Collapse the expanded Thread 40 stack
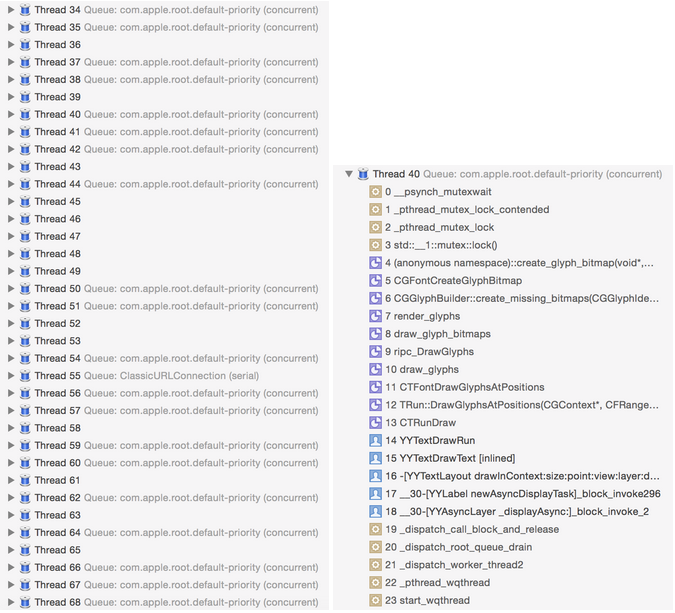This screenshot has width=675, height=613. (x=349, y=174)
